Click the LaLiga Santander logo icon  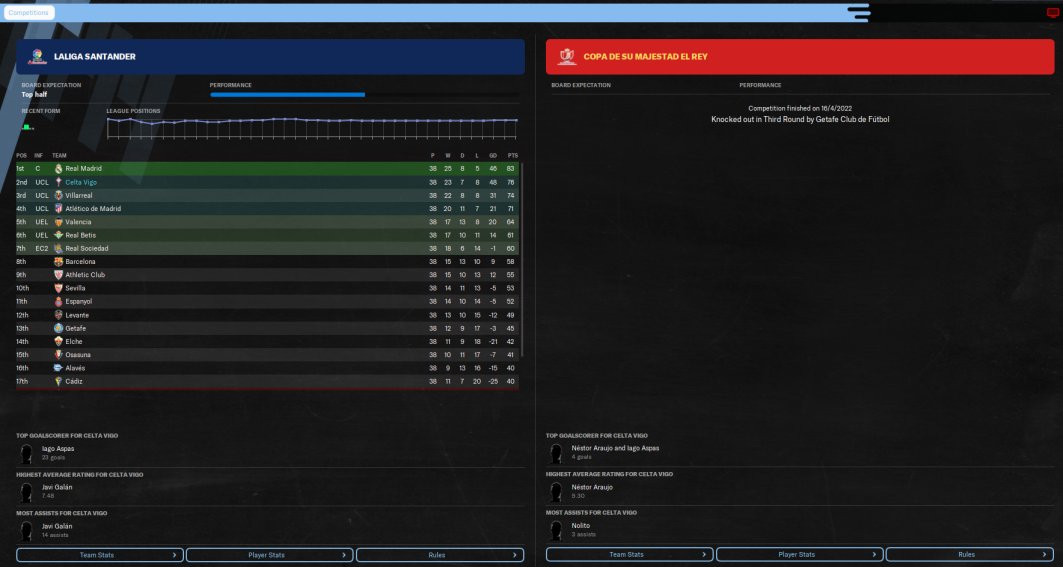point(37,56)
